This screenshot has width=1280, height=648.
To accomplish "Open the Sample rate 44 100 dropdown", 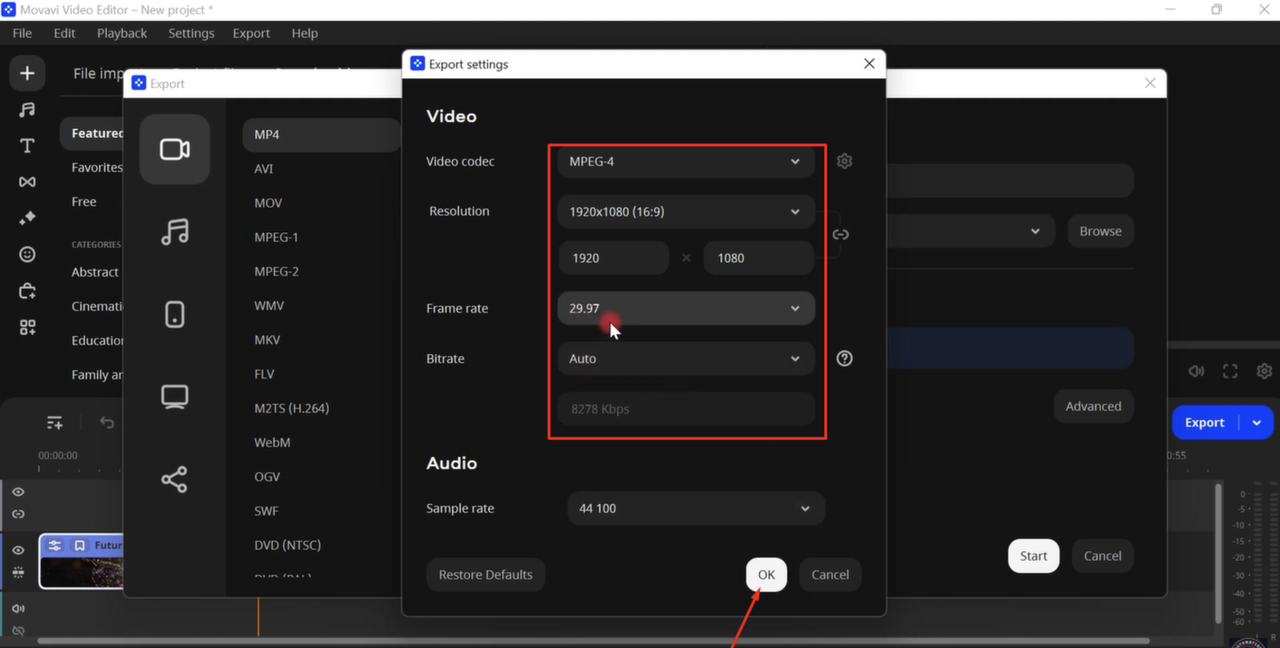I will [x=695, y=508].
